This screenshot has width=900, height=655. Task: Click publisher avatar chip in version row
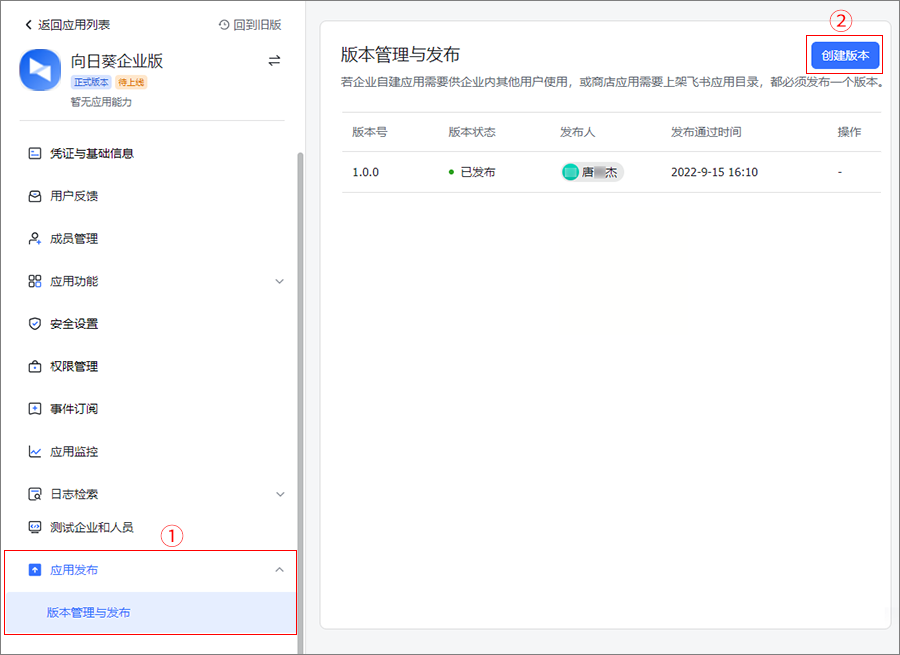coord(592,172)
